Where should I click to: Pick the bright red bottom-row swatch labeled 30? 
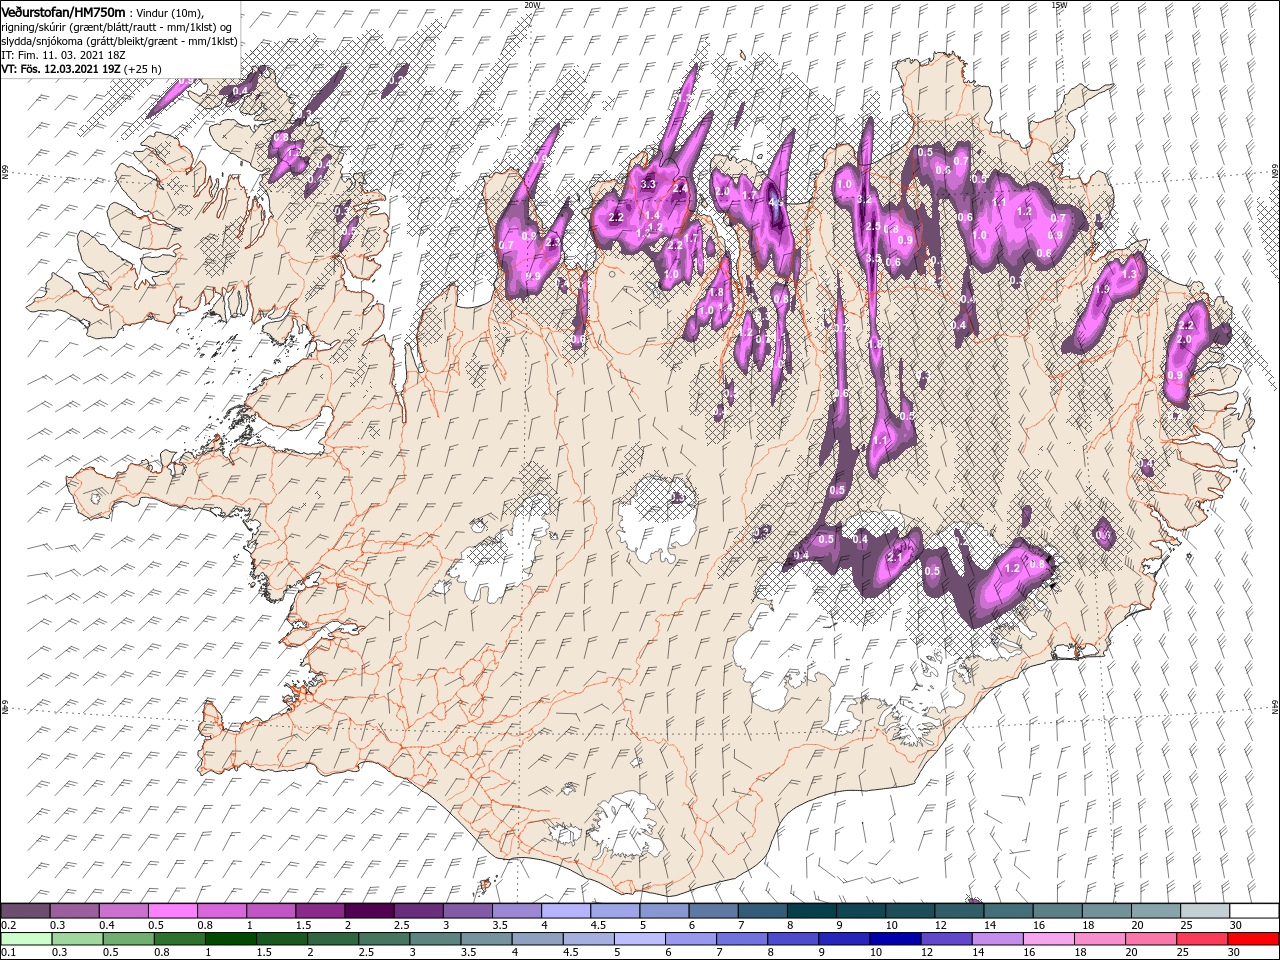pyautogui.click(x=1254, y=939)
